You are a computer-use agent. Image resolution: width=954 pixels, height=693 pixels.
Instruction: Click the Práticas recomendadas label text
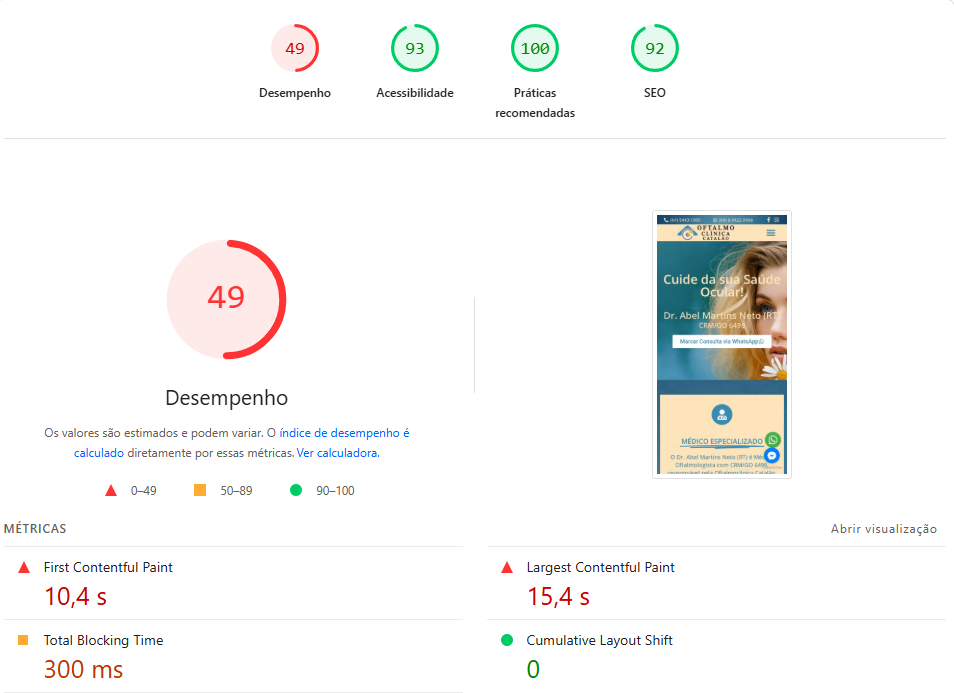(535, 103)
